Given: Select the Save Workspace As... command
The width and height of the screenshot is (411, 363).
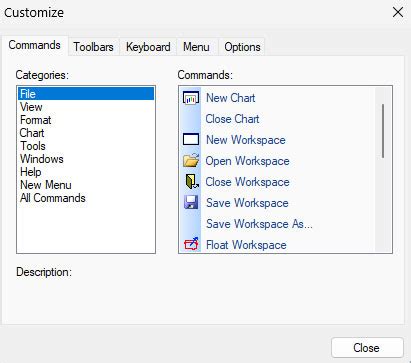Looking at the screenshot, I should [x=259, y=224].
